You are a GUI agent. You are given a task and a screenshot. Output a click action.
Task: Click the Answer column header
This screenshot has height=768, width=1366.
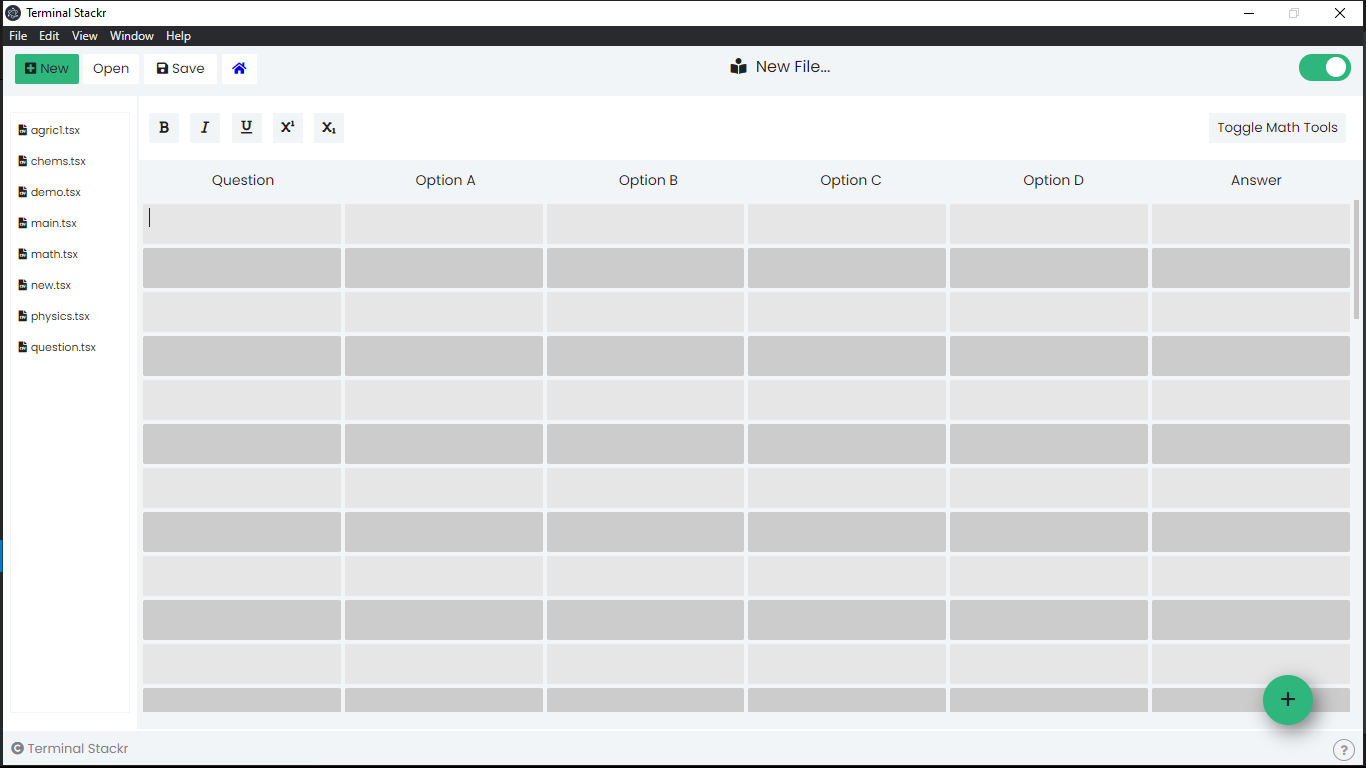tap(1256, 180)
